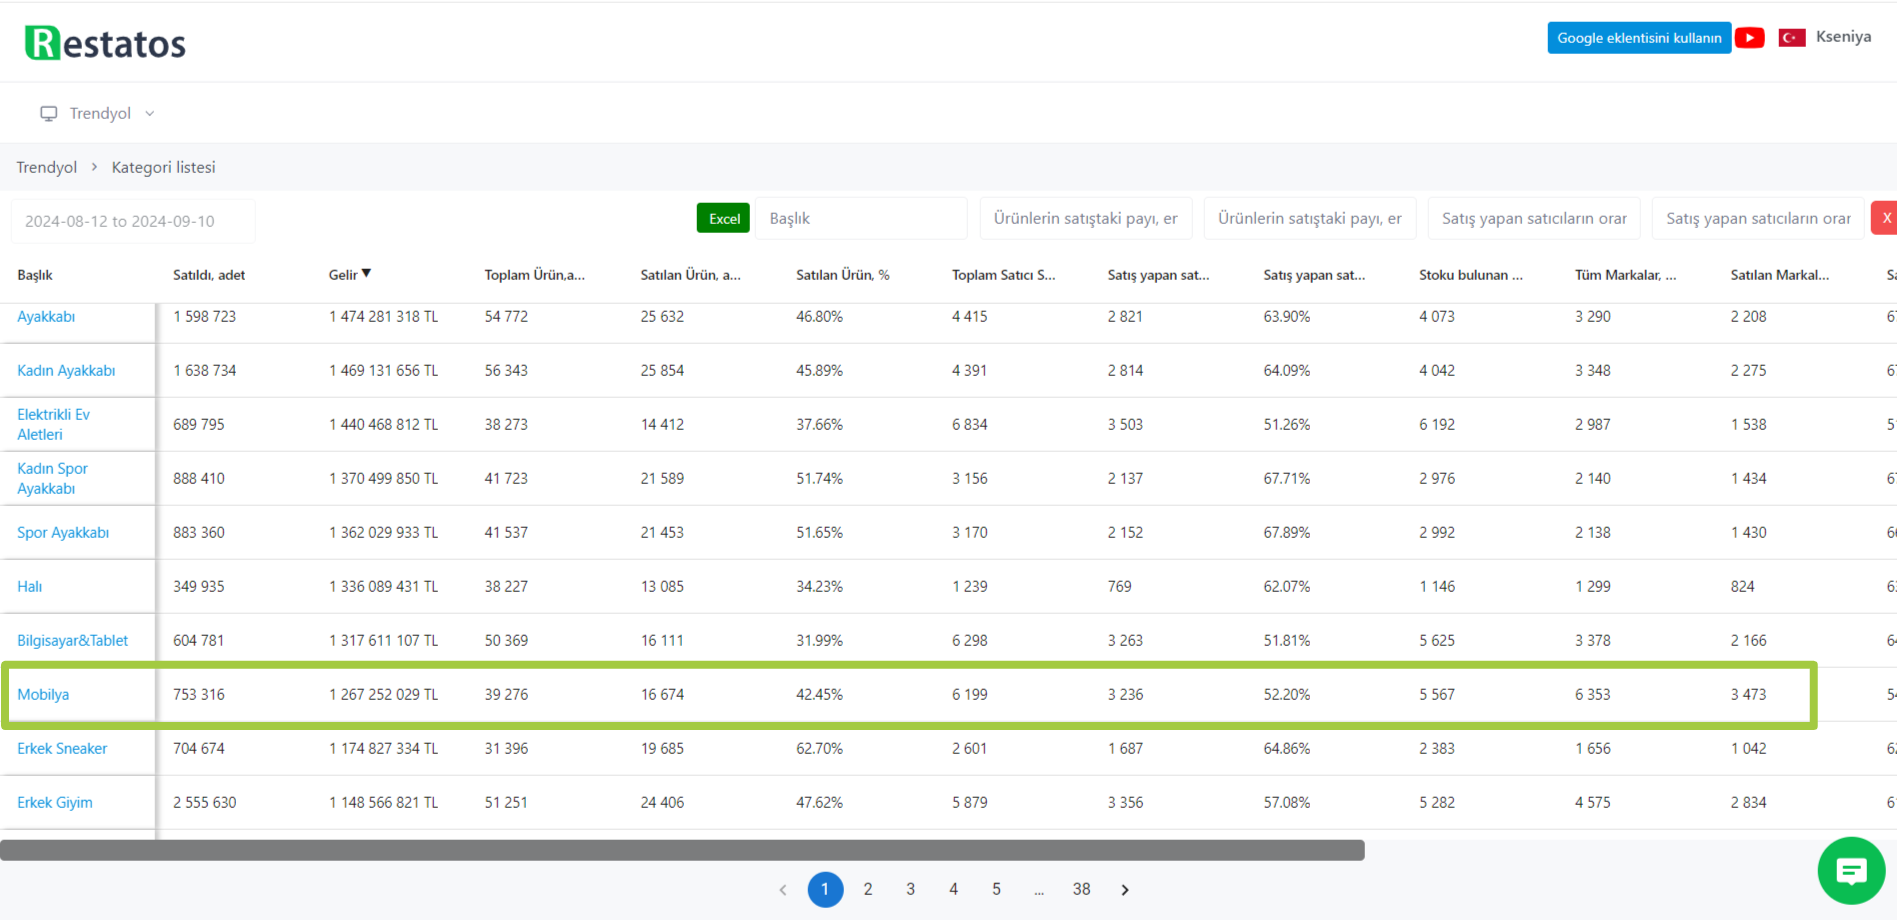Open the date range picker field
Viewport: 1897px width, 920px height.
point(133,221)
